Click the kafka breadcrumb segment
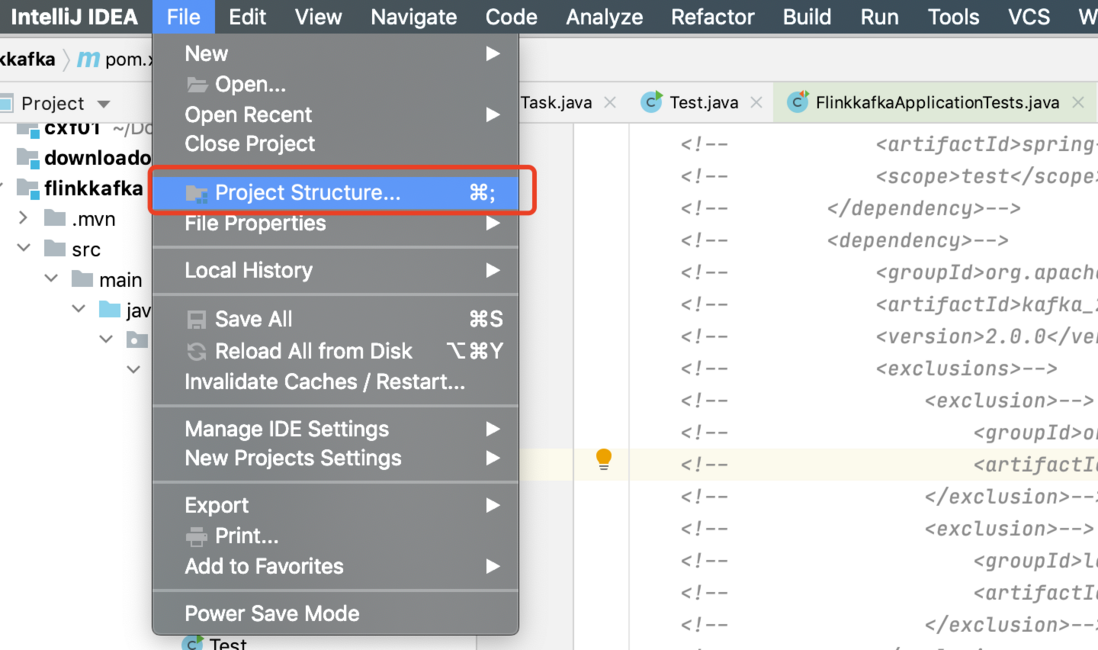The image size is (1098, 650). (27, 60)
